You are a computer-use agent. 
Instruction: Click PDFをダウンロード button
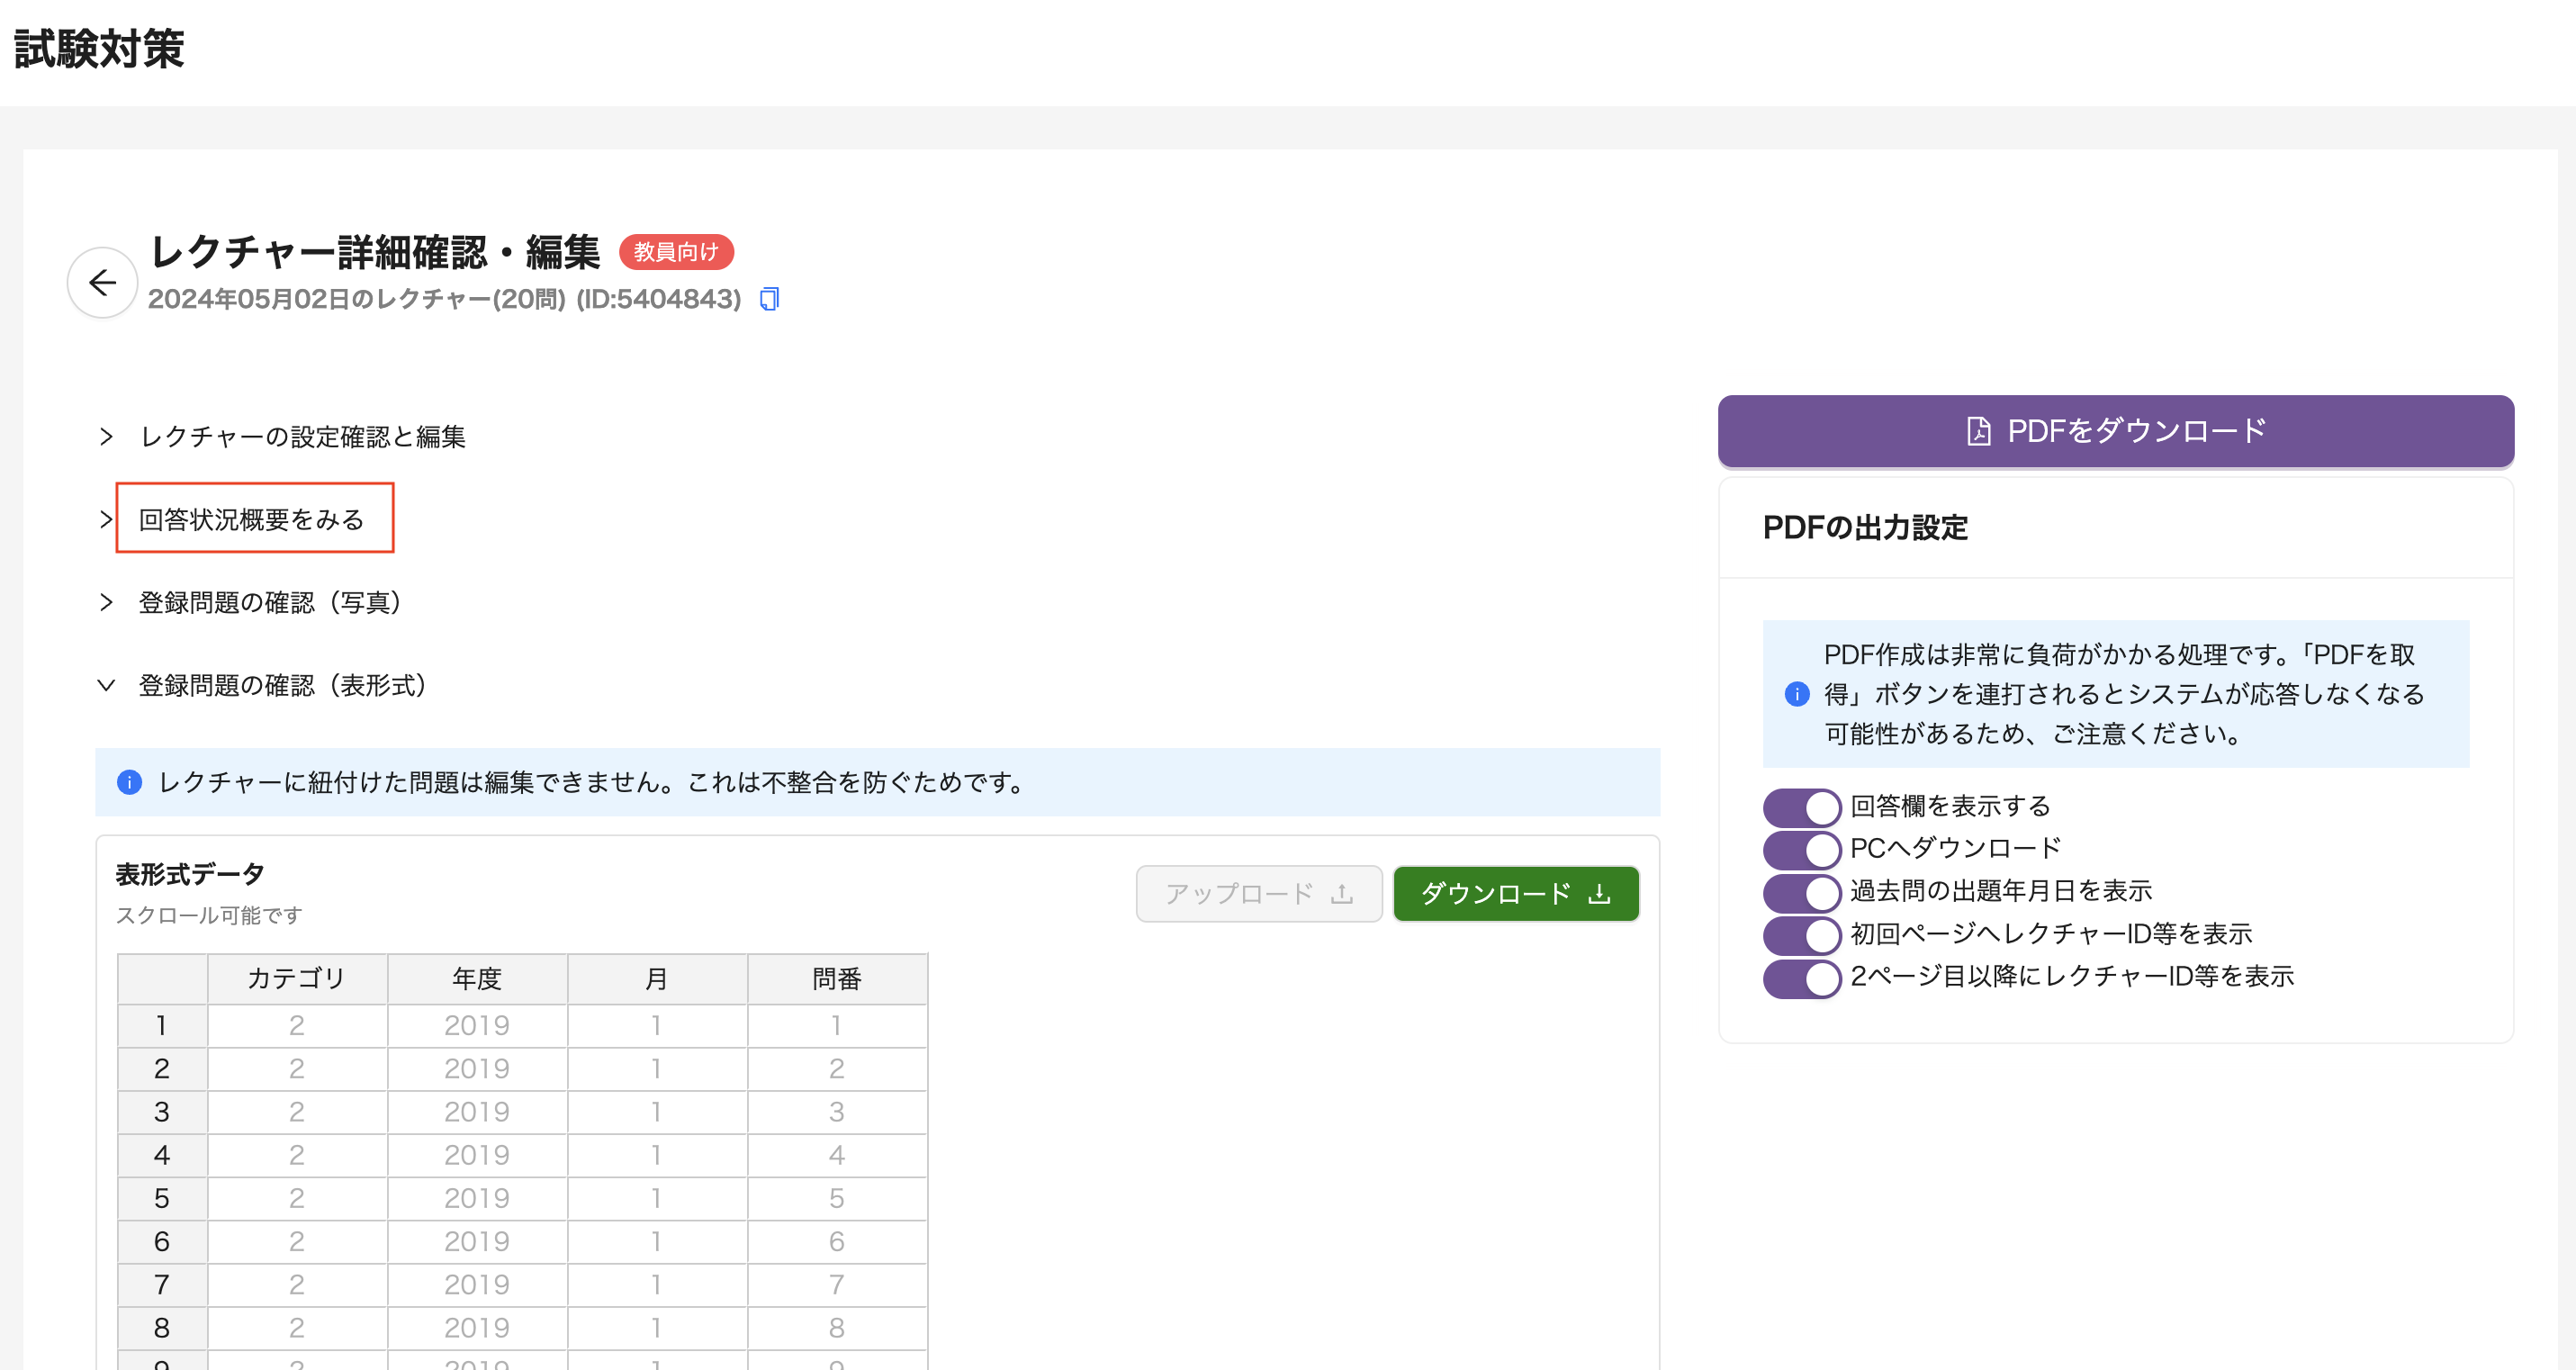pyautogui.click(x=2115, y=431)
